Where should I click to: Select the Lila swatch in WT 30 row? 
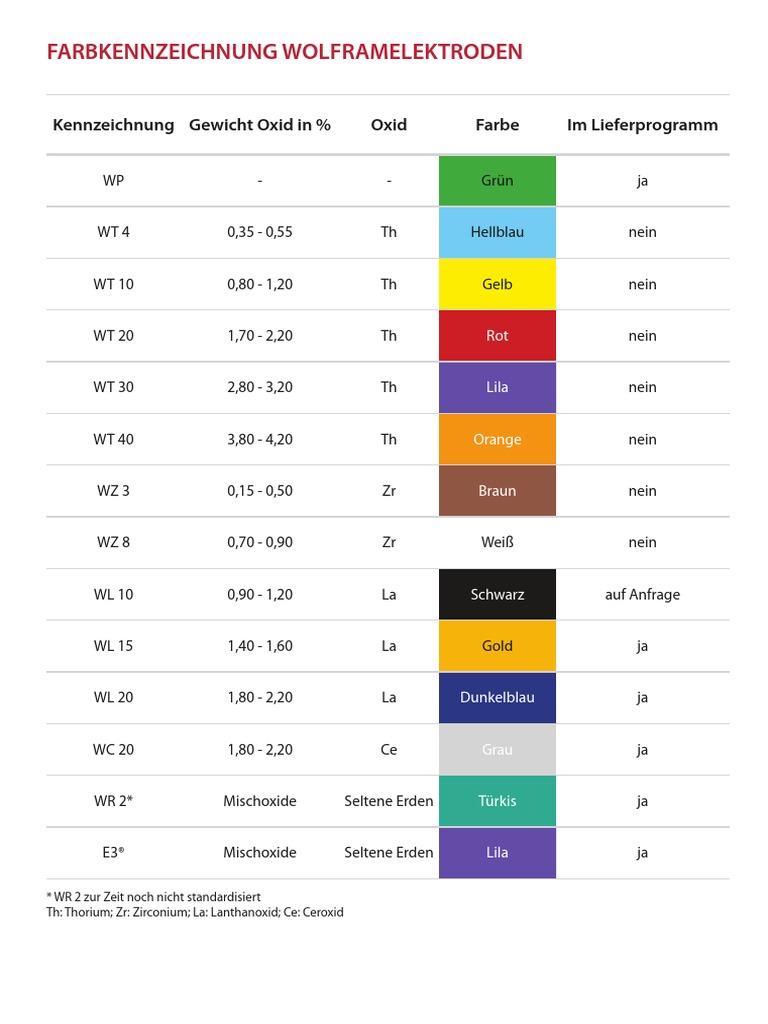pos(497,387)
